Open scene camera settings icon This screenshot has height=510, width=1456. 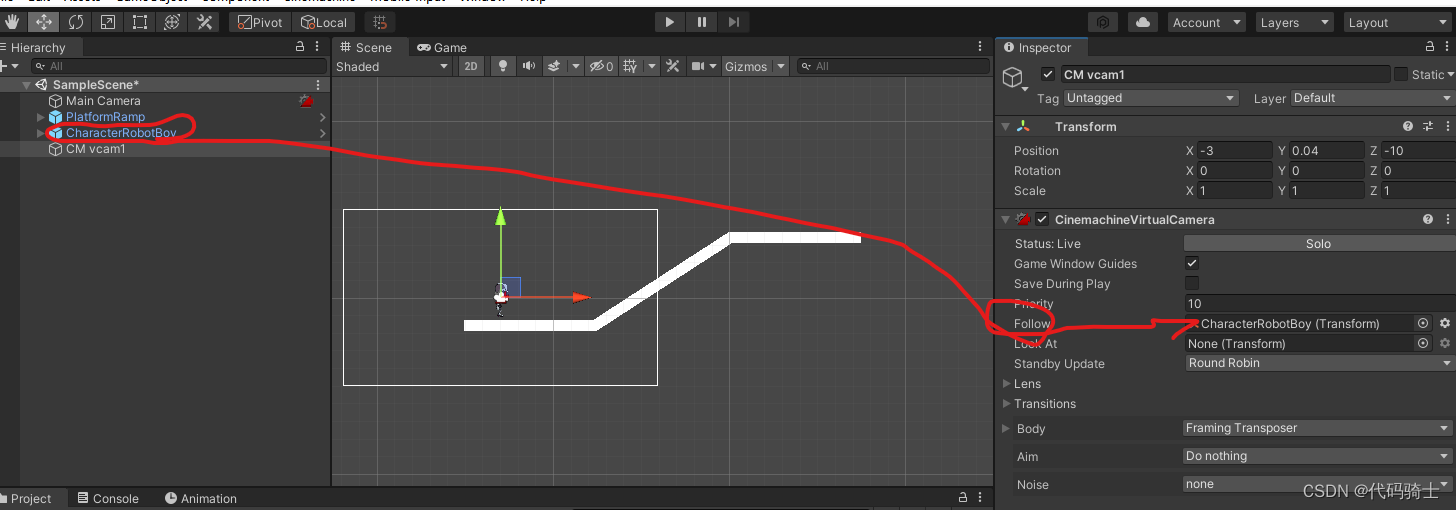pos(699,66)
